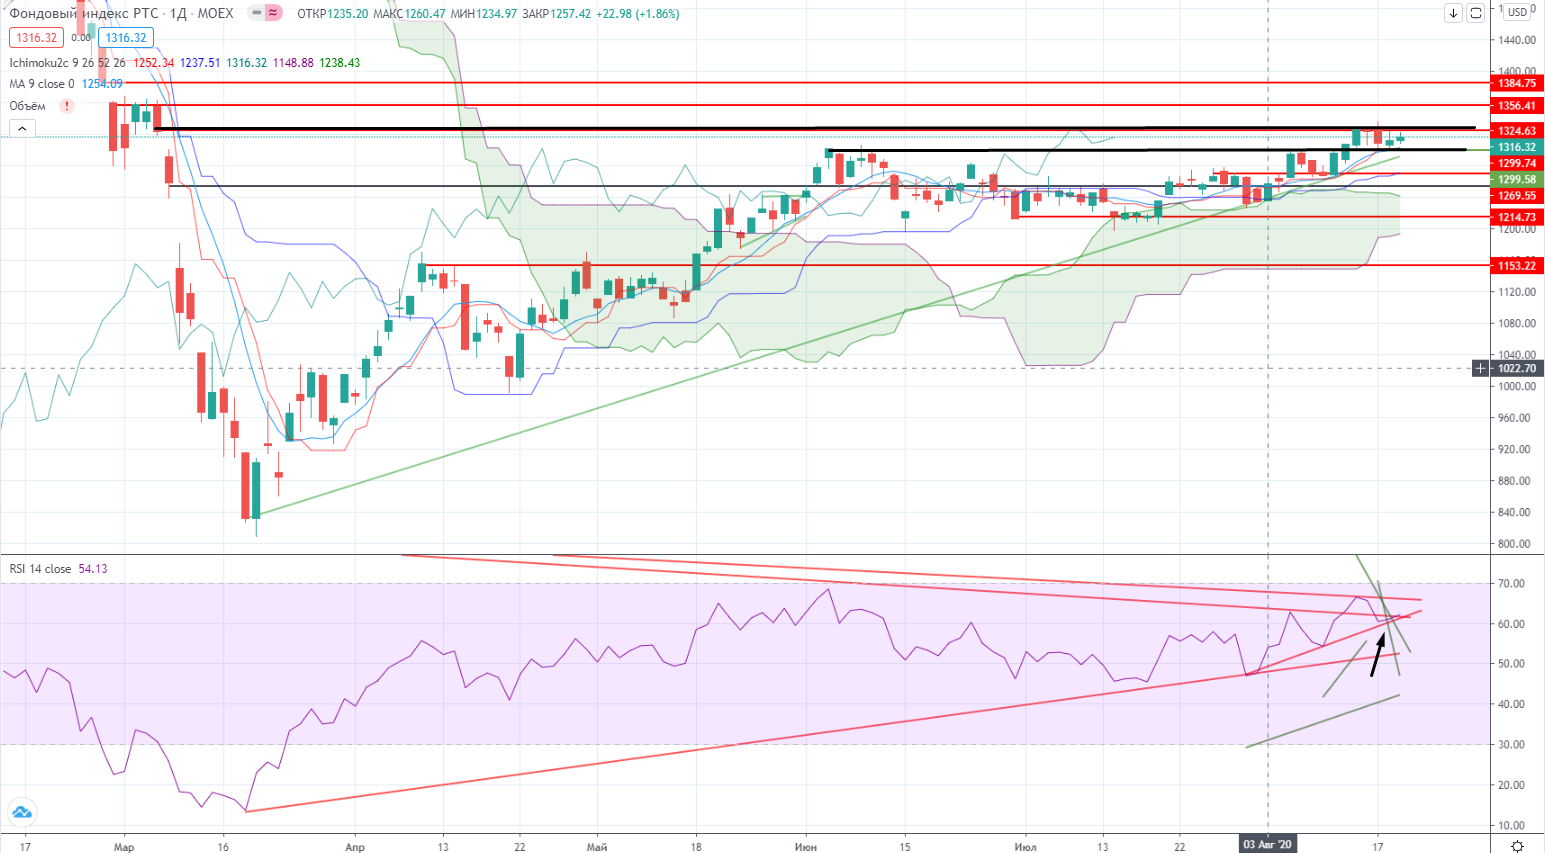Select the MA 9 close indicator legend
The width and height of the screenshot is (1545, 853).
coord(41,84)
